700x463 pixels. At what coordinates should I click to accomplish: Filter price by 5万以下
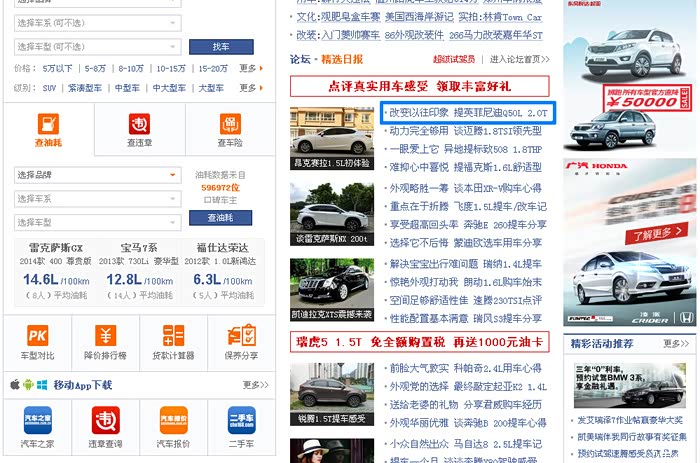58,68
